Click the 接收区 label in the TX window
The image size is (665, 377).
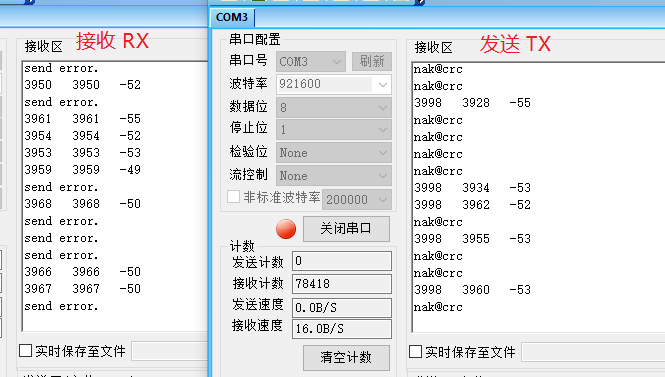(x=433, y=47)
